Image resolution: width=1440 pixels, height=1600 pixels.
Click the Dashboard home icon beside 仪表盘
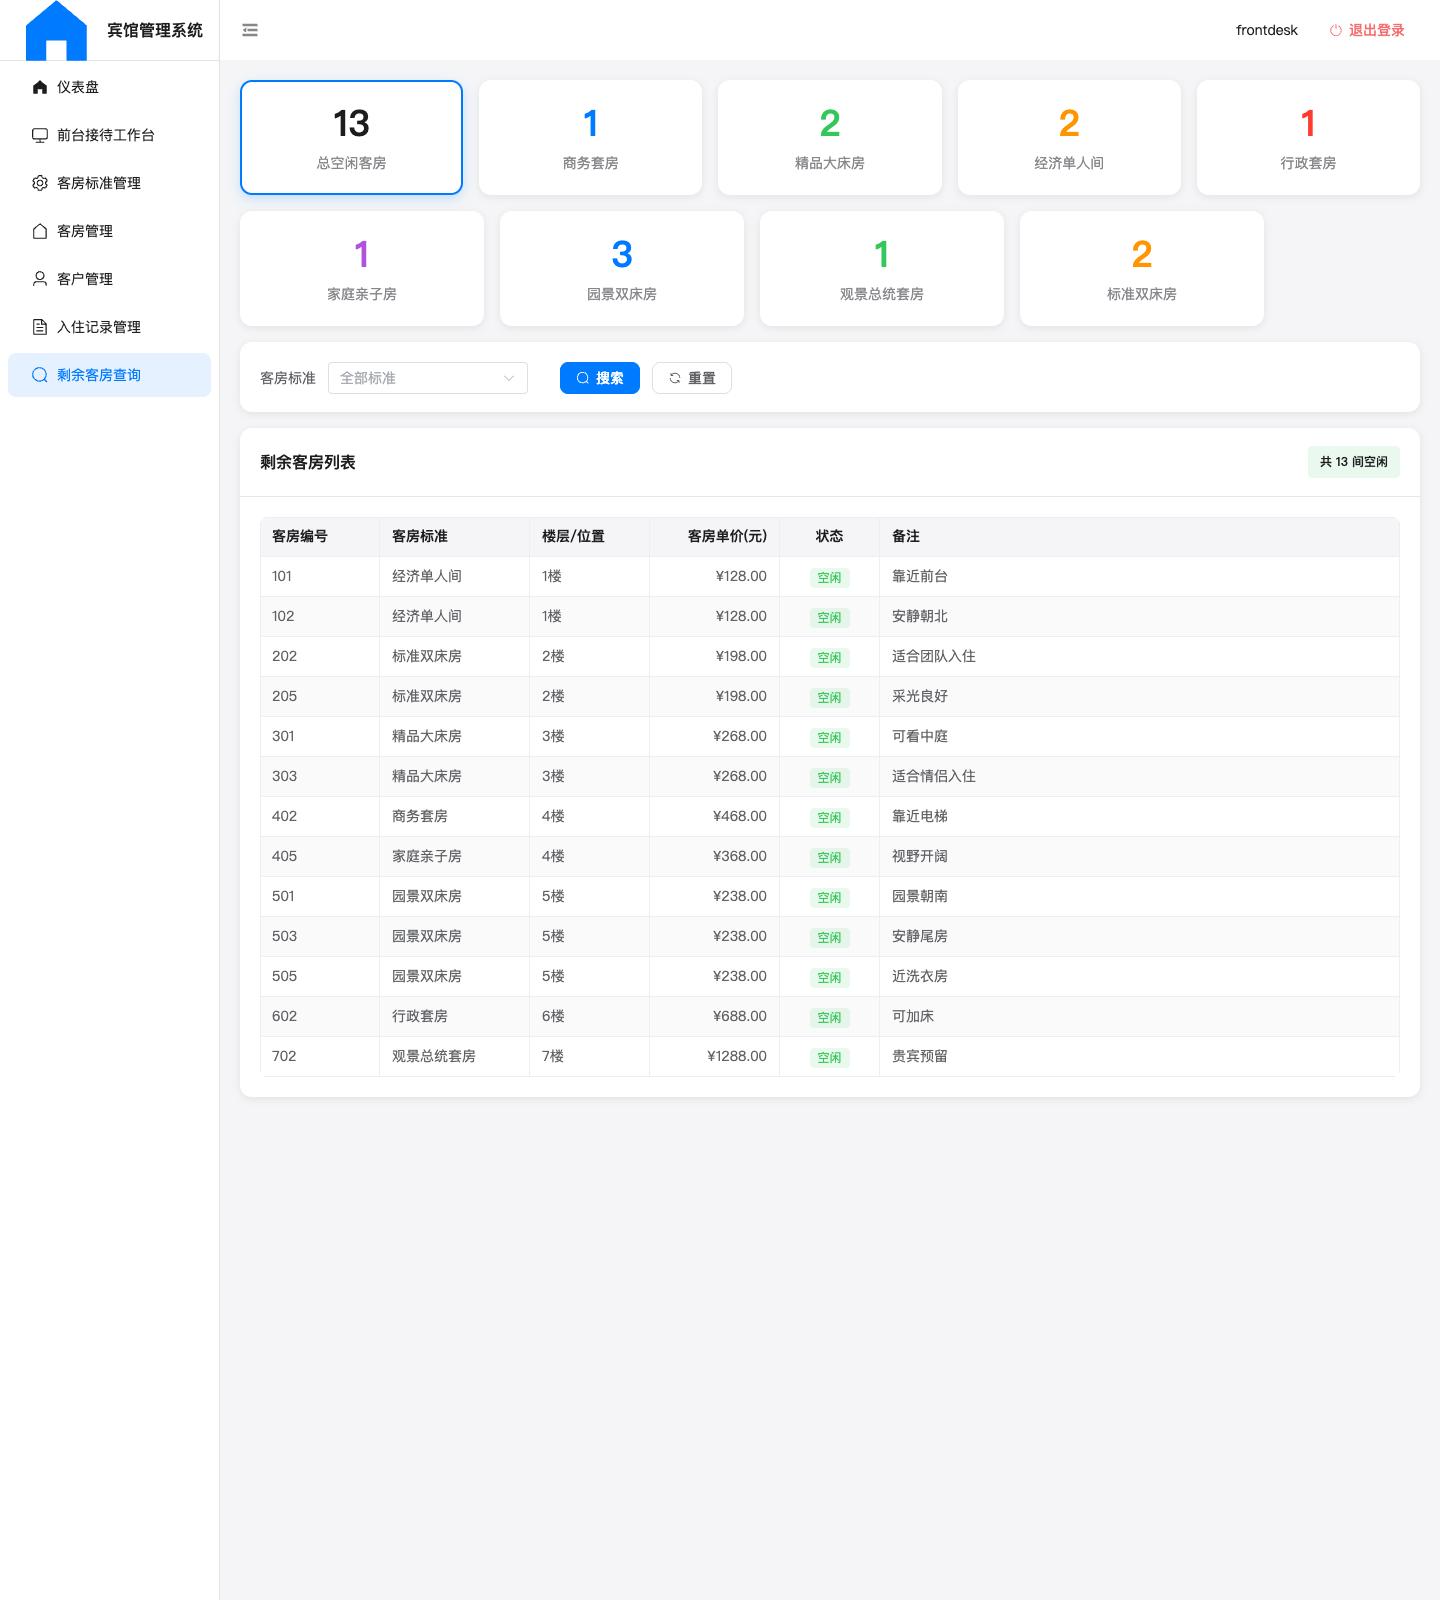[x=40, y=87]
